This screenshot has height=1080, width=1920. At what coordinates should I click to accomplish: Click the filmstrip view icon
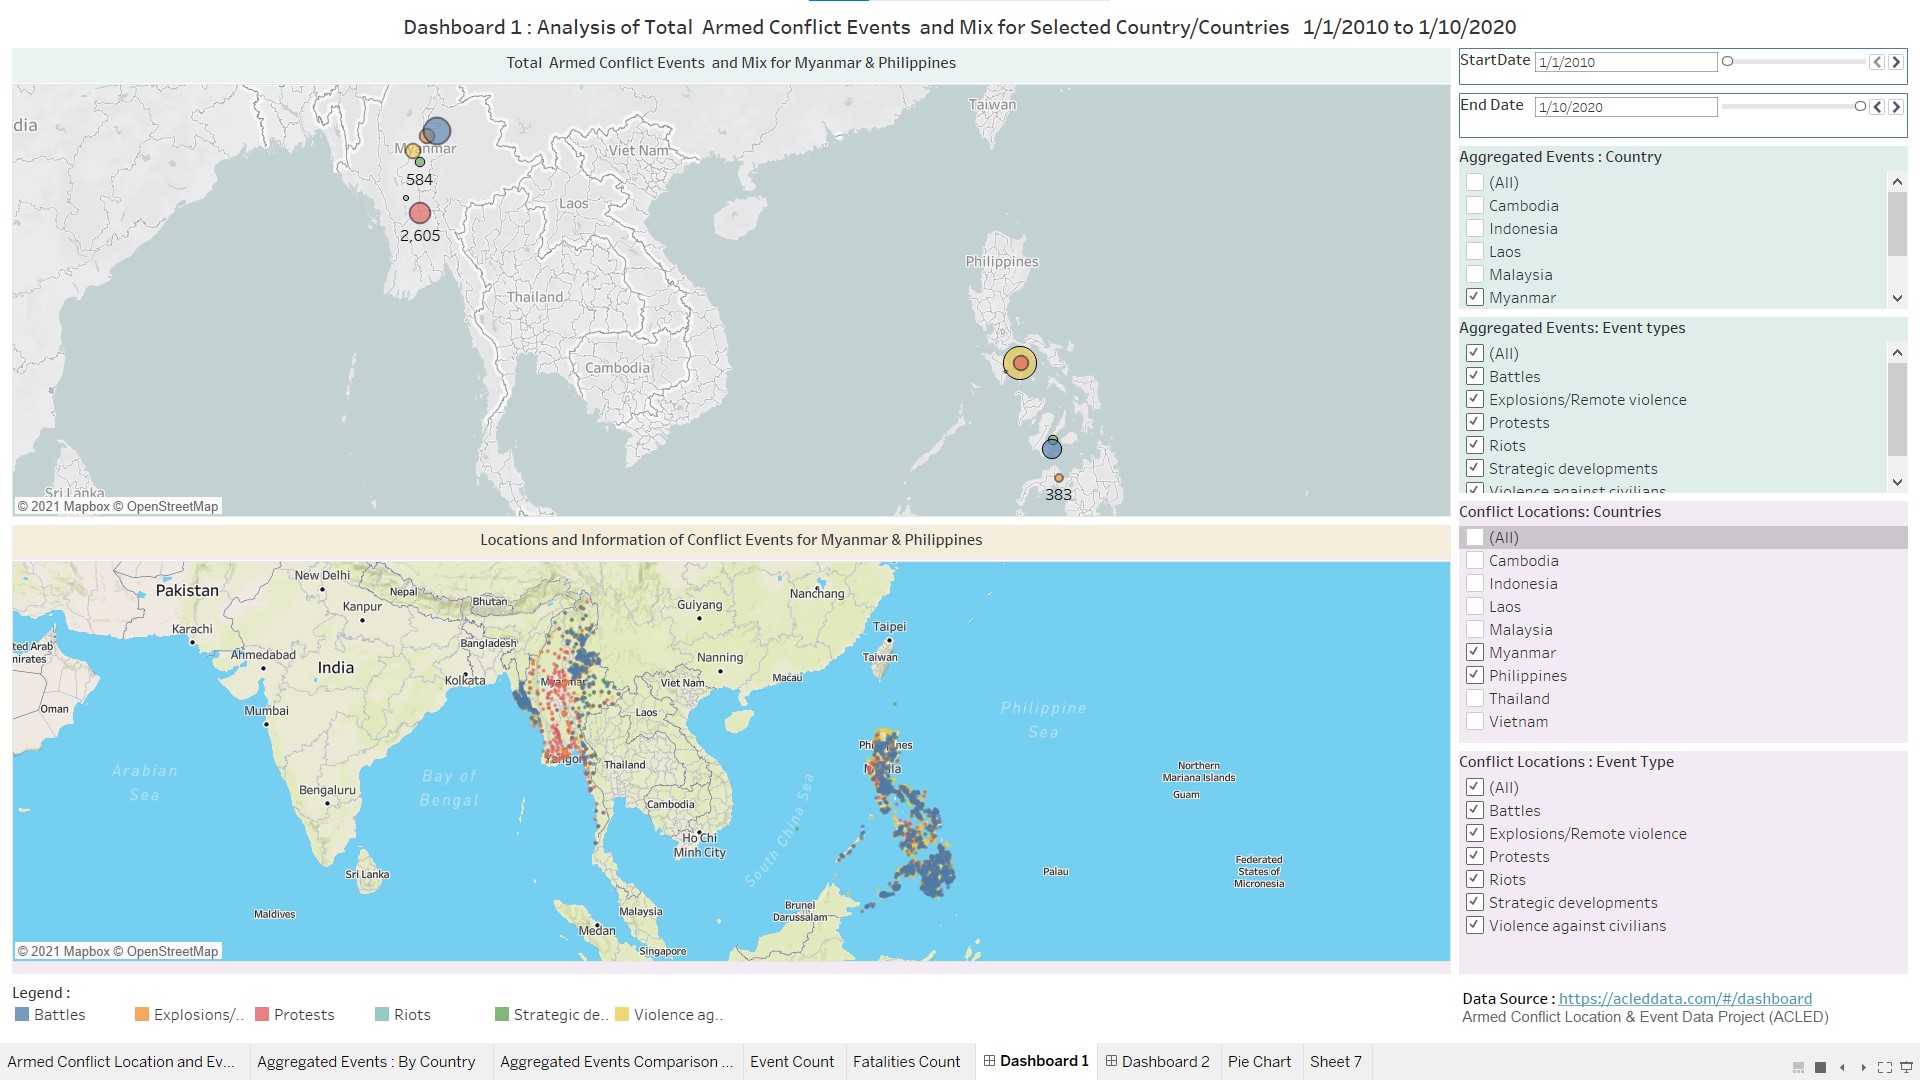(x=1798, y=1067)
